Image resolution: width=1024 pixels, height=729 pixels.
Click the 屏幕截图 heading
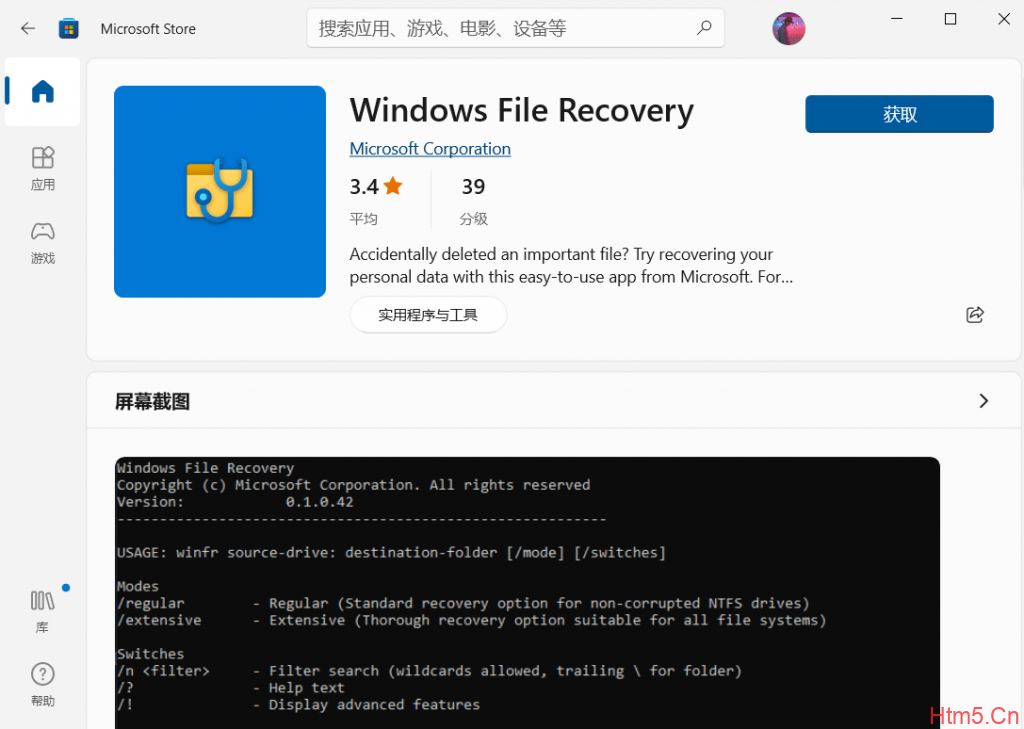[x=152, y=402]
